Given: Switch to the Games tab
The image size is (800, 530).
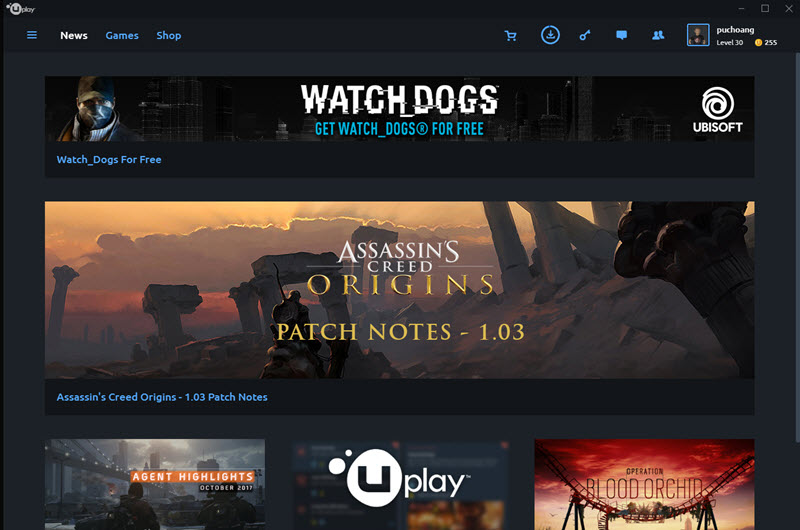Looking at the screenshot, I should click(122, 35).
